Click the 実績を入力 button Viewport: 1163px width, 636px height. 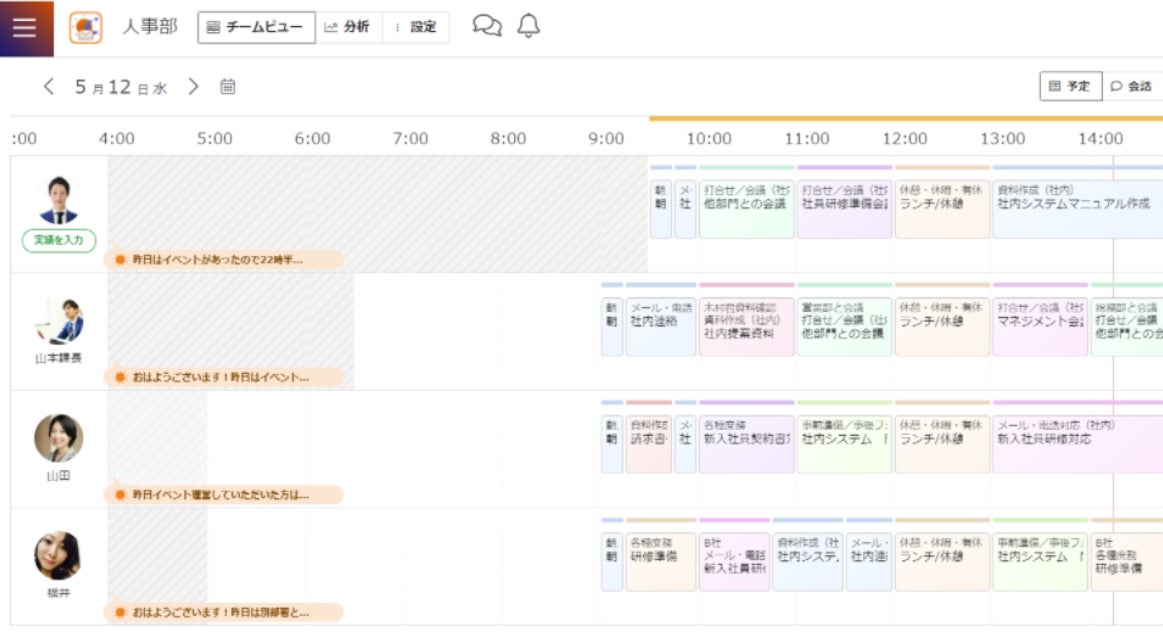click(59, 240)
